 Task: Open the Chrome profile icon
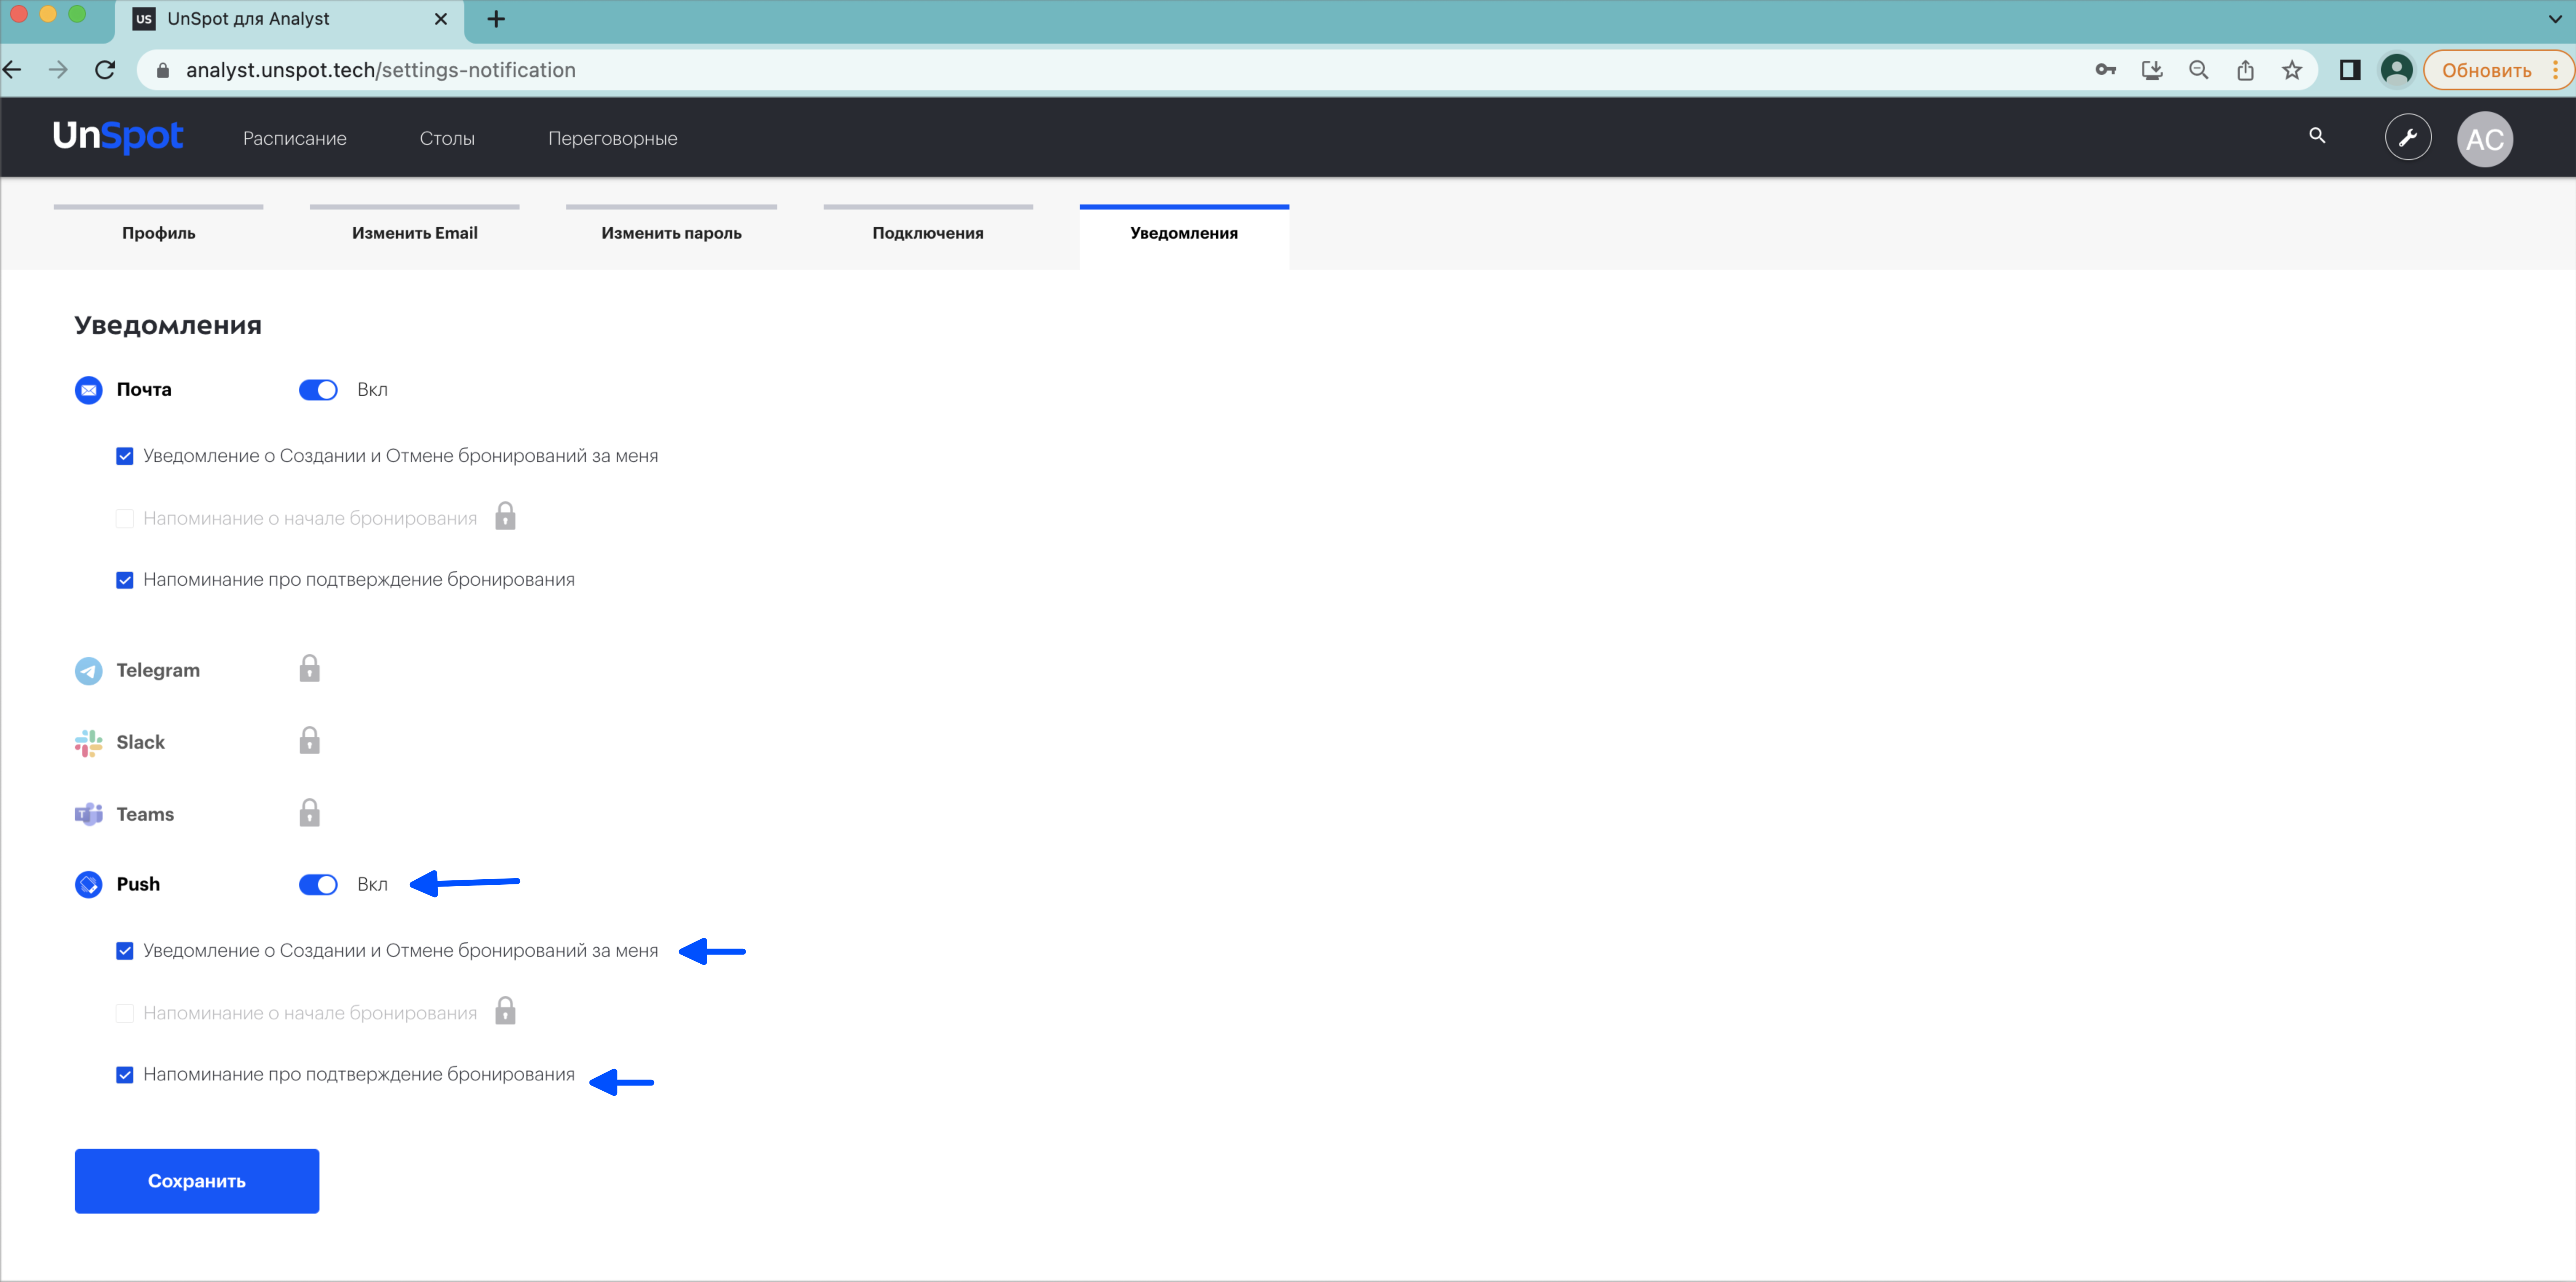click(2397, 70)
